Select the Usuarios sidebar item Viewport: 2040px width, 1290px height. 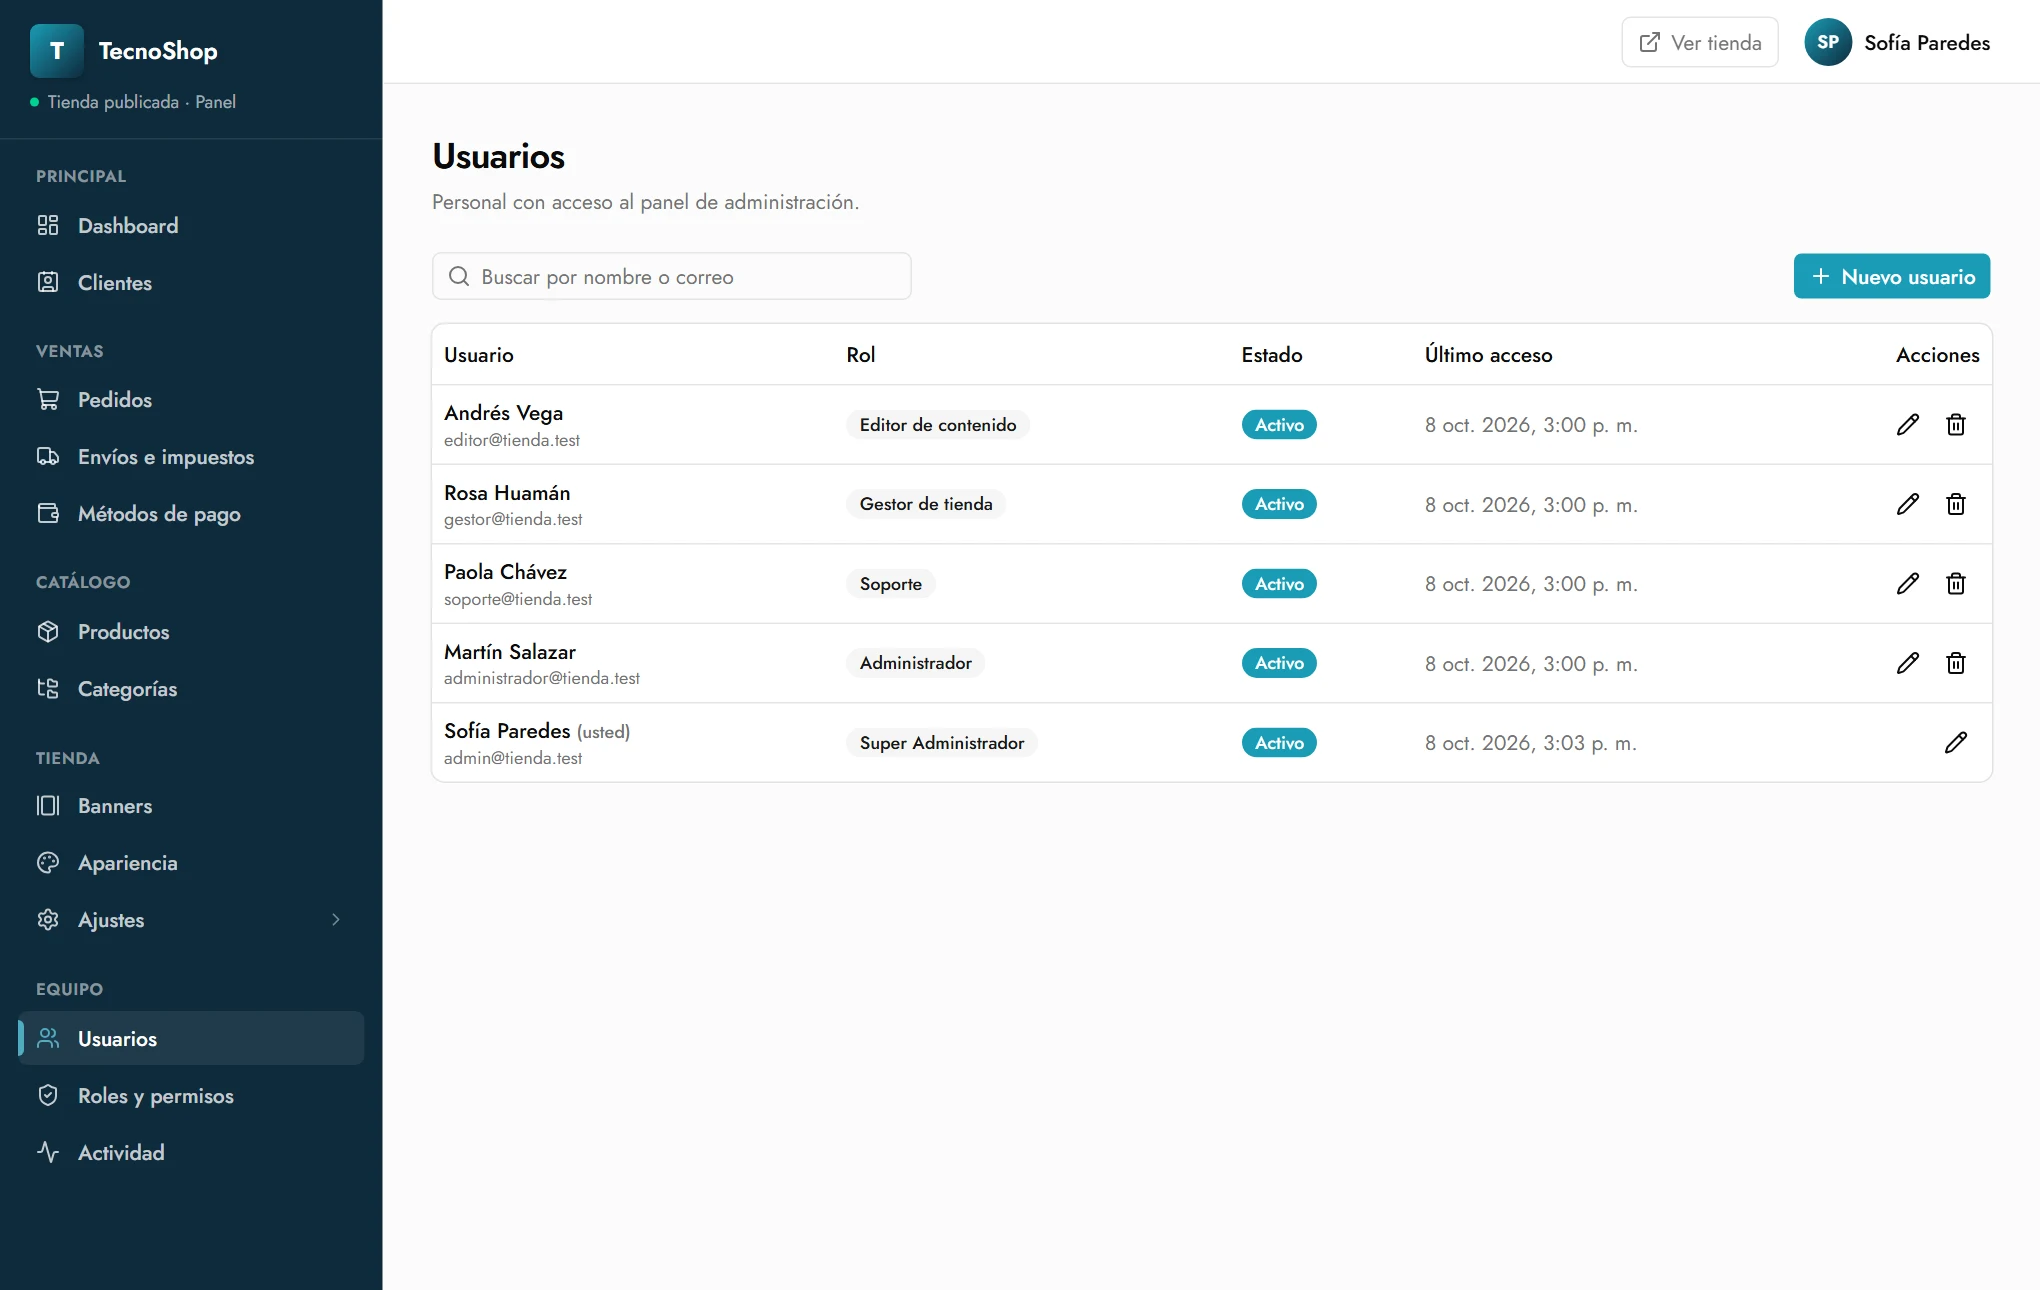[191, 1039]
